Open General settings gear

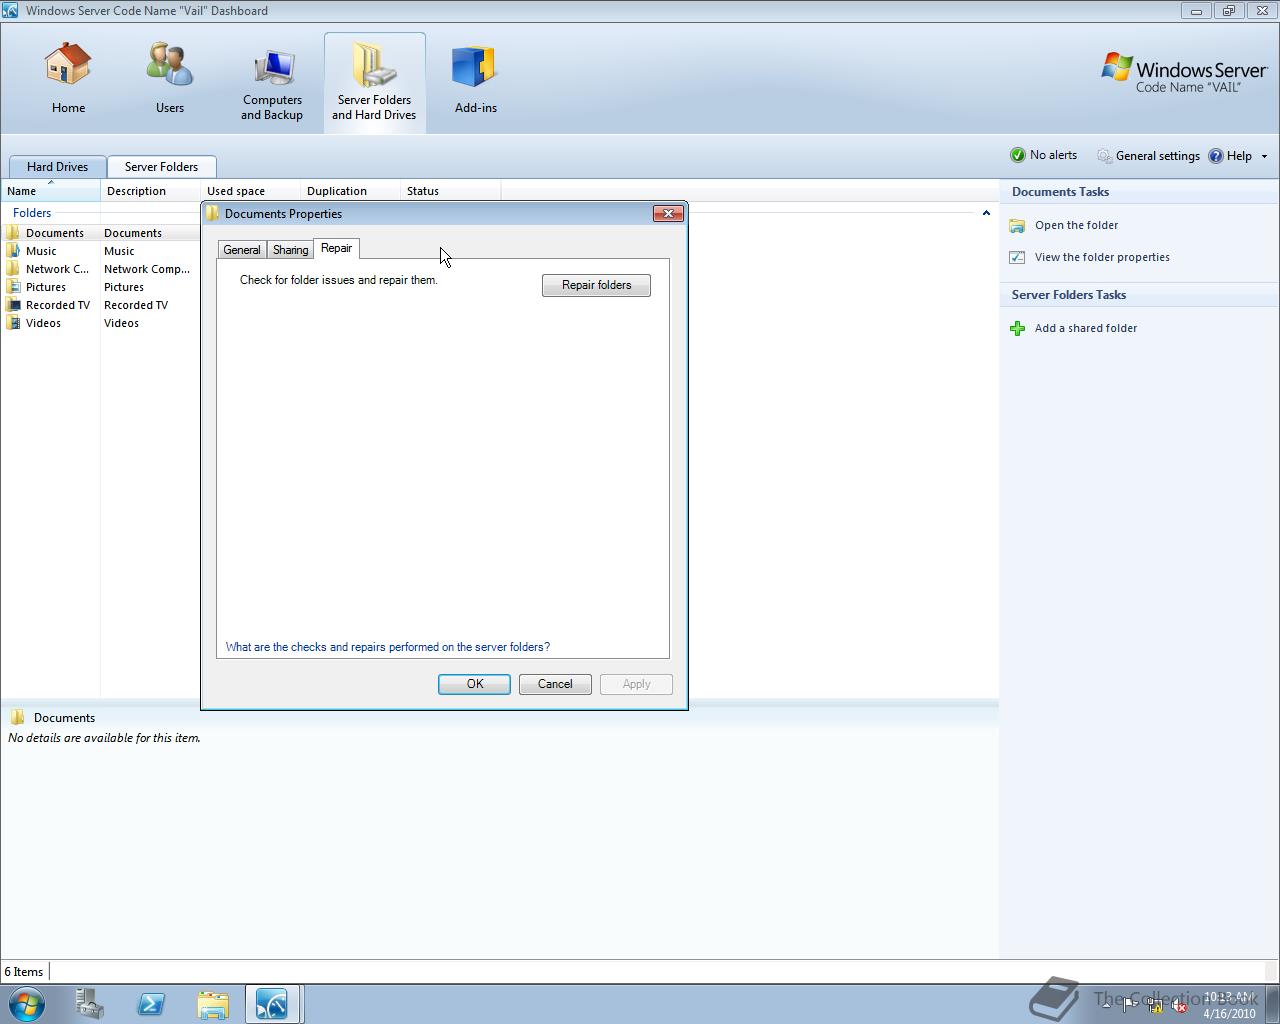coord(1104,156)
